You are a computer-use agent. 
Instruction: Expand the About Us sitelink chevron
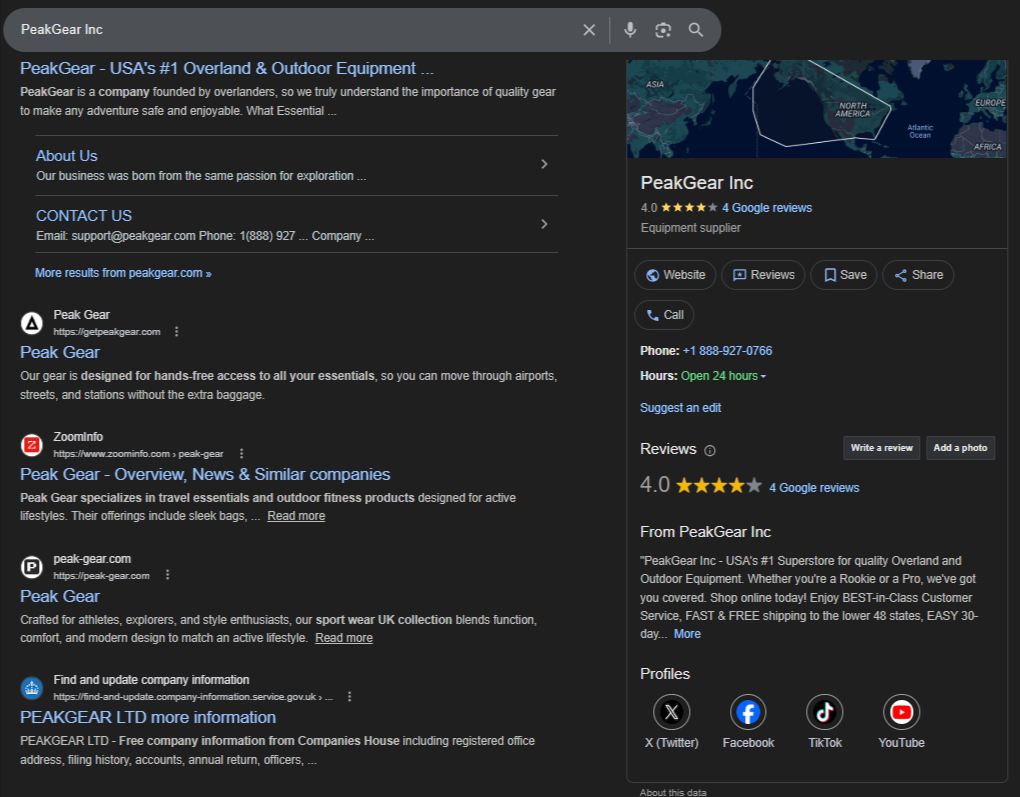click(x=544, y=164)
